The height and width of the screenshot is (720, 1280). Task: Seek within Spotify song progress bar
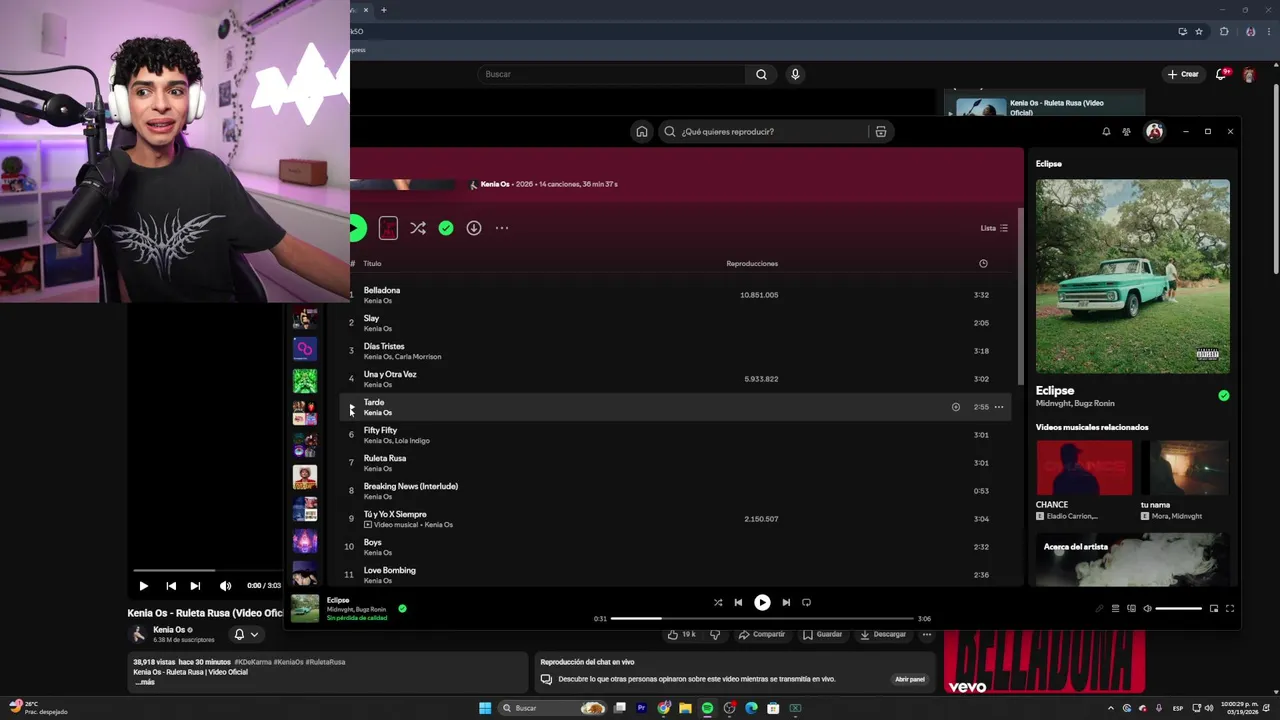(x=762, y=618)
